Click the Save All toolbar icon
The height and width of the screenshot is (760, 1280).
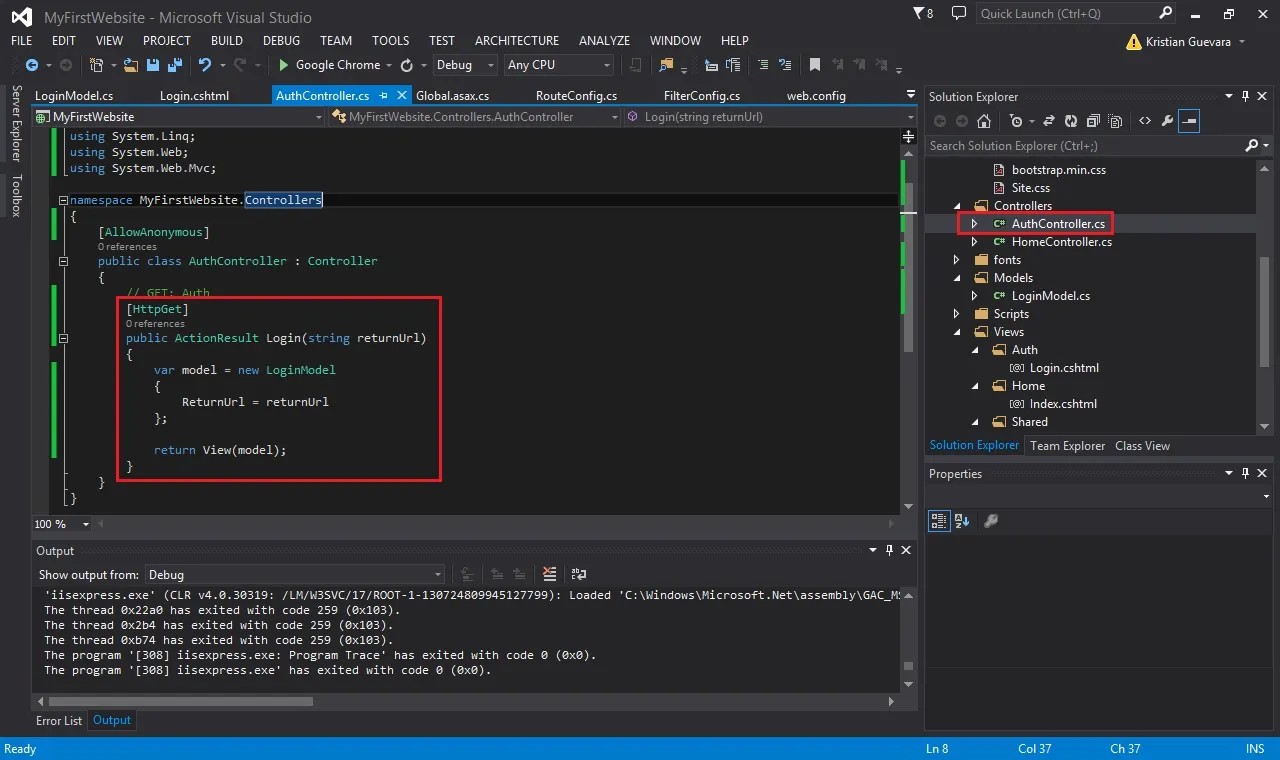click(172, 65)
